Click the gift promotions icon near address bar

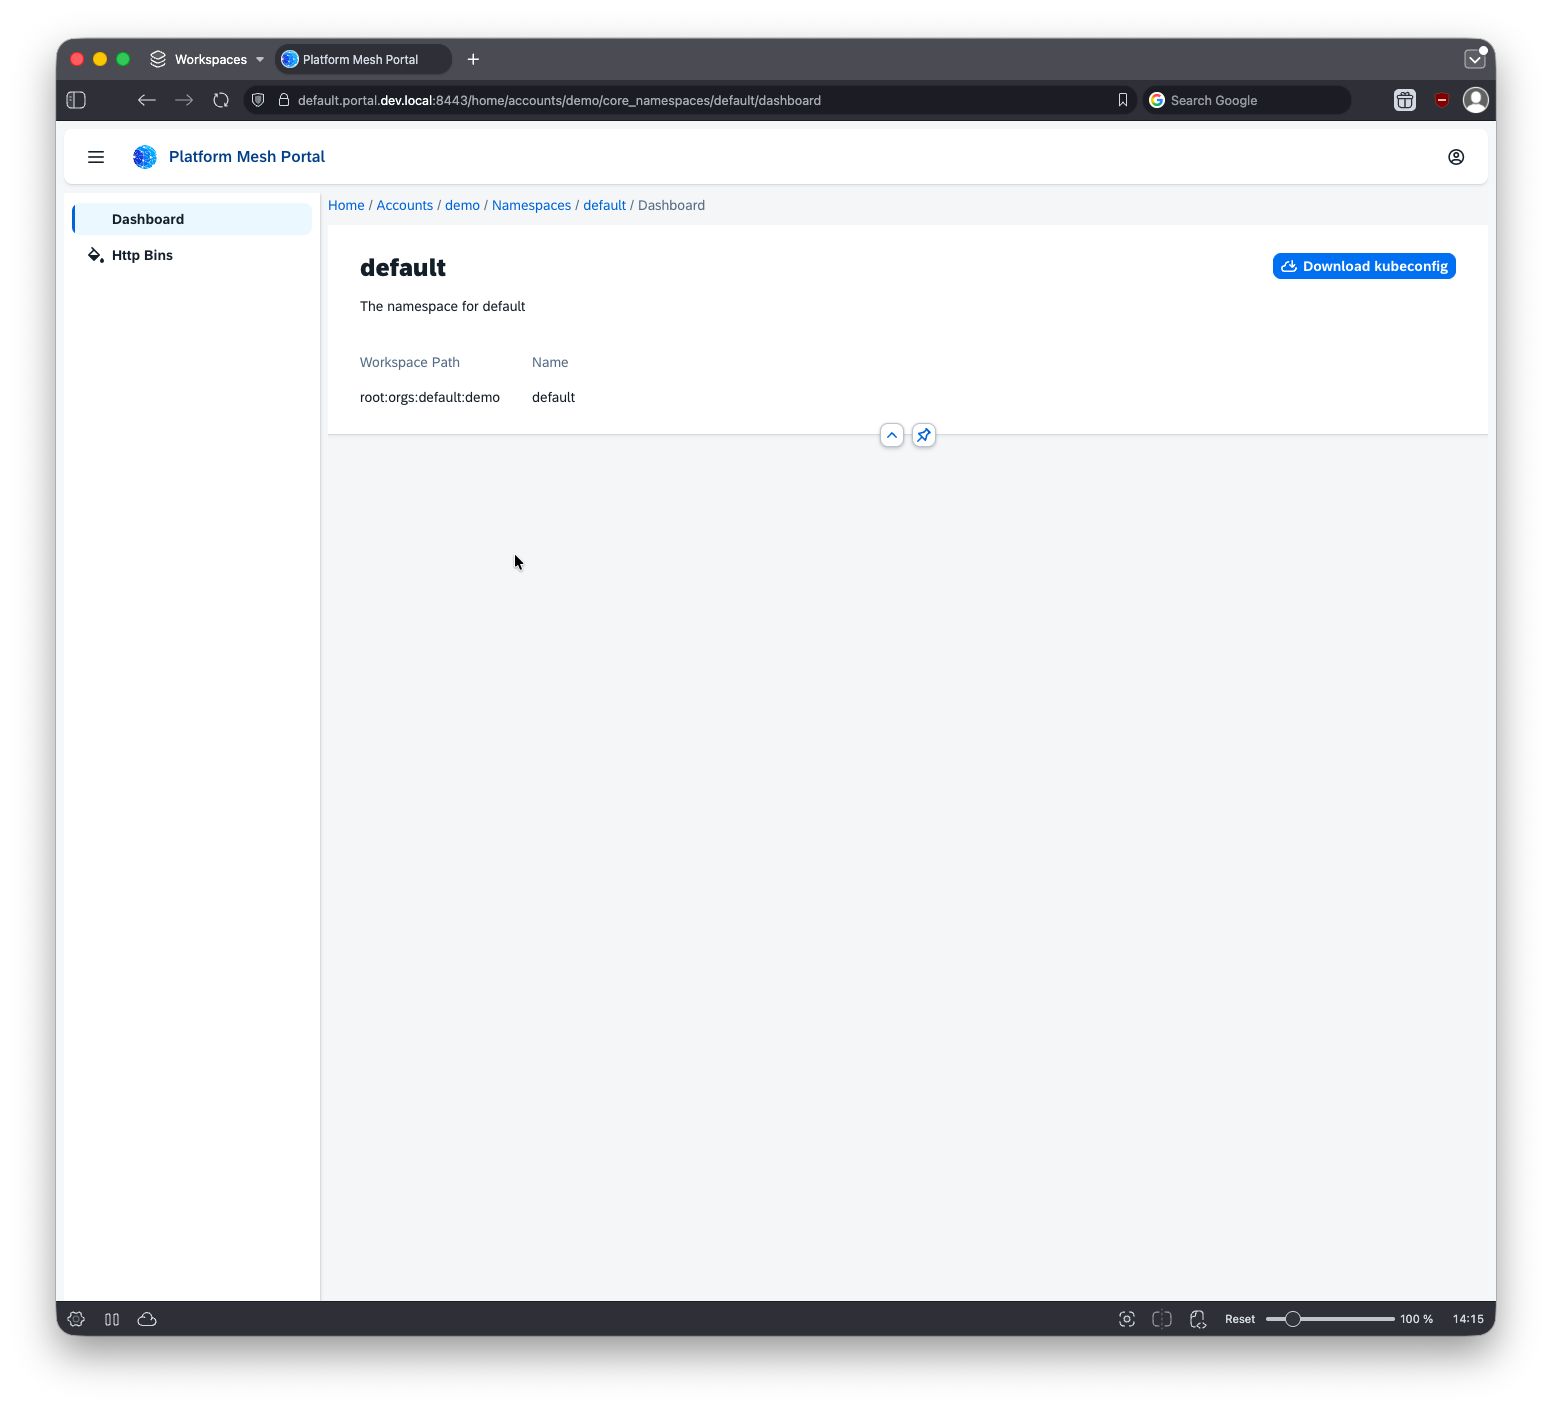click(x=1404, y=100)
